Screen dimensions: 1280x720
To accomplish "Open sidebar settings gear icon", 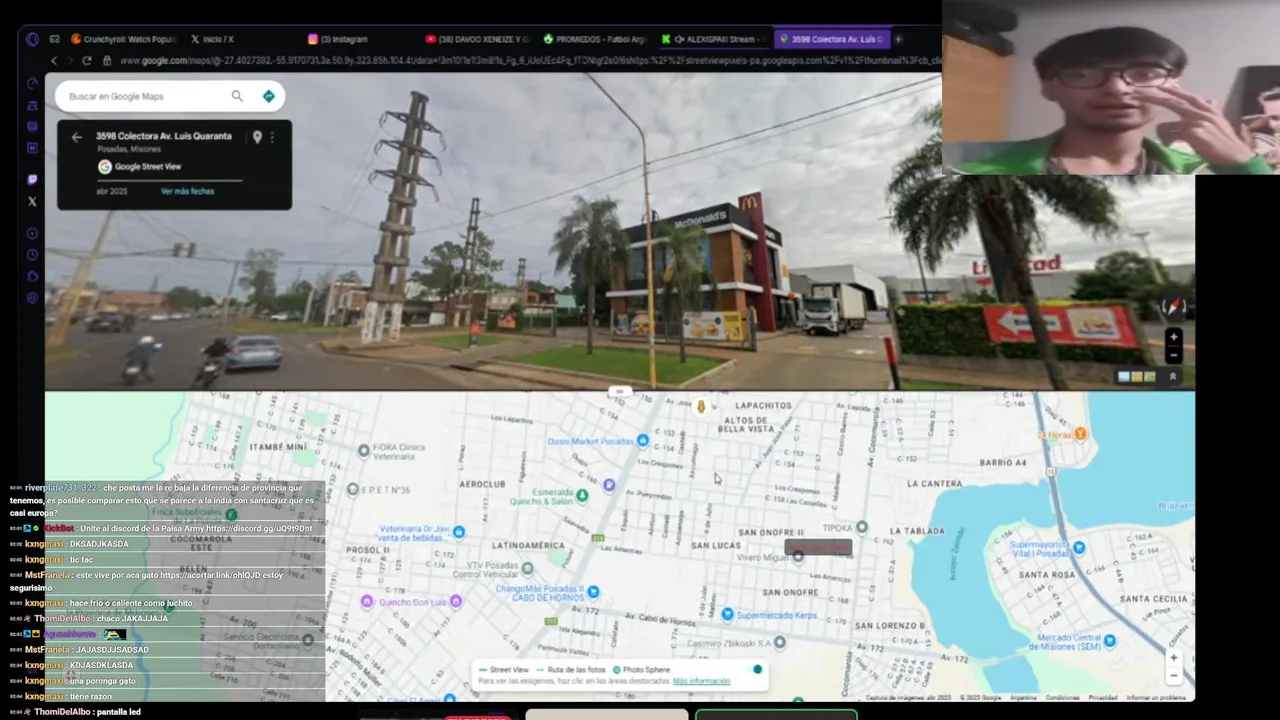I will click(32, 298).
